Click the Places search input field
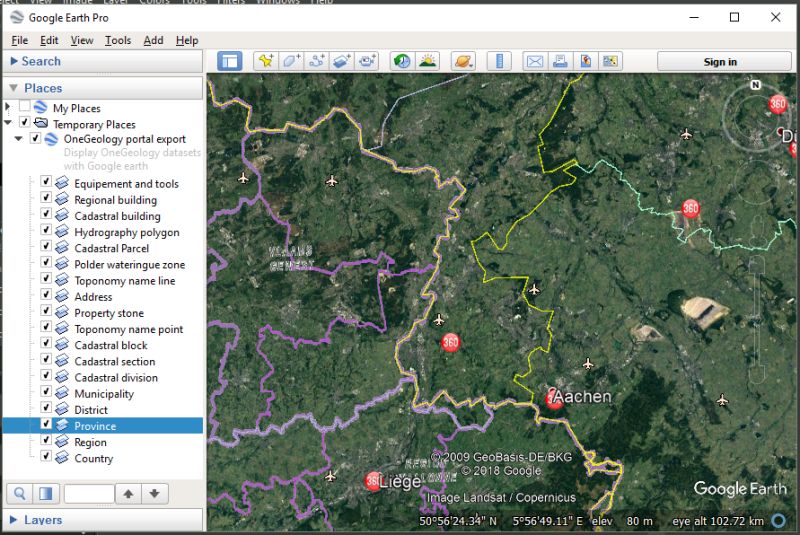The height and width of the screenshot is (535, 800). click(x=89, y=494)
